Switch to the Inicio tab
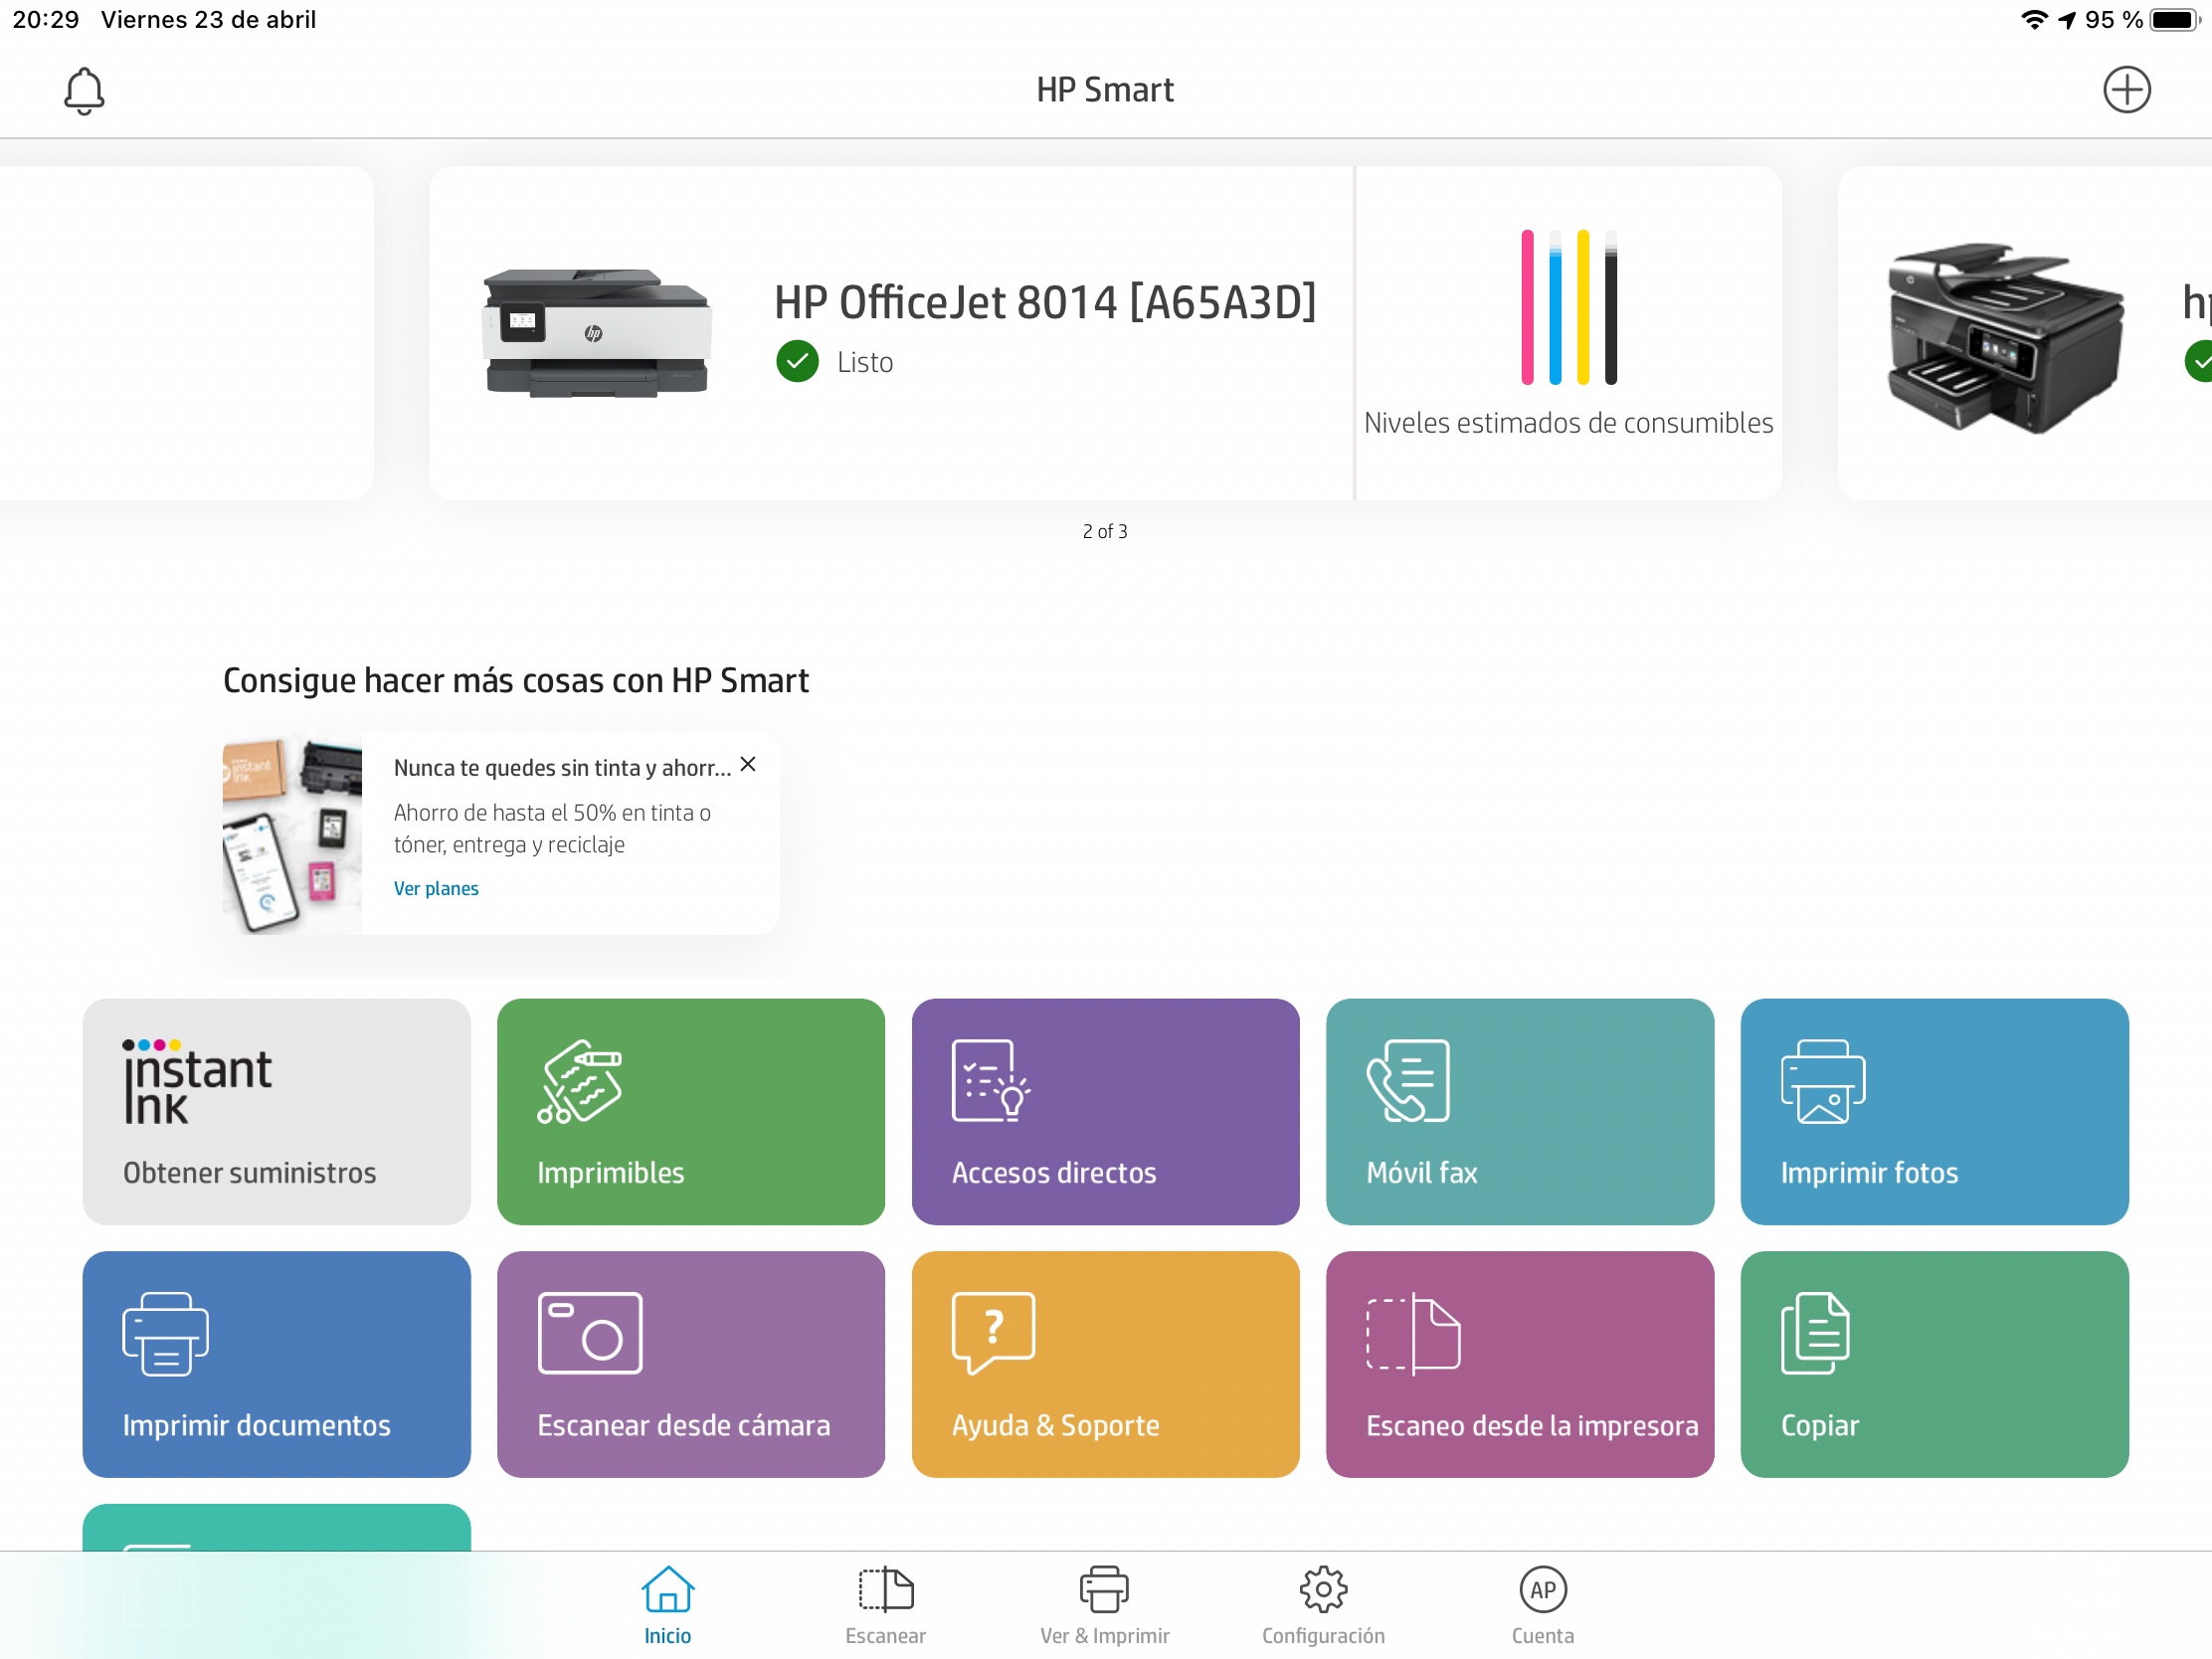Image resolution: width=2212 pixels, height=1659 pixels. point(667,1605)
